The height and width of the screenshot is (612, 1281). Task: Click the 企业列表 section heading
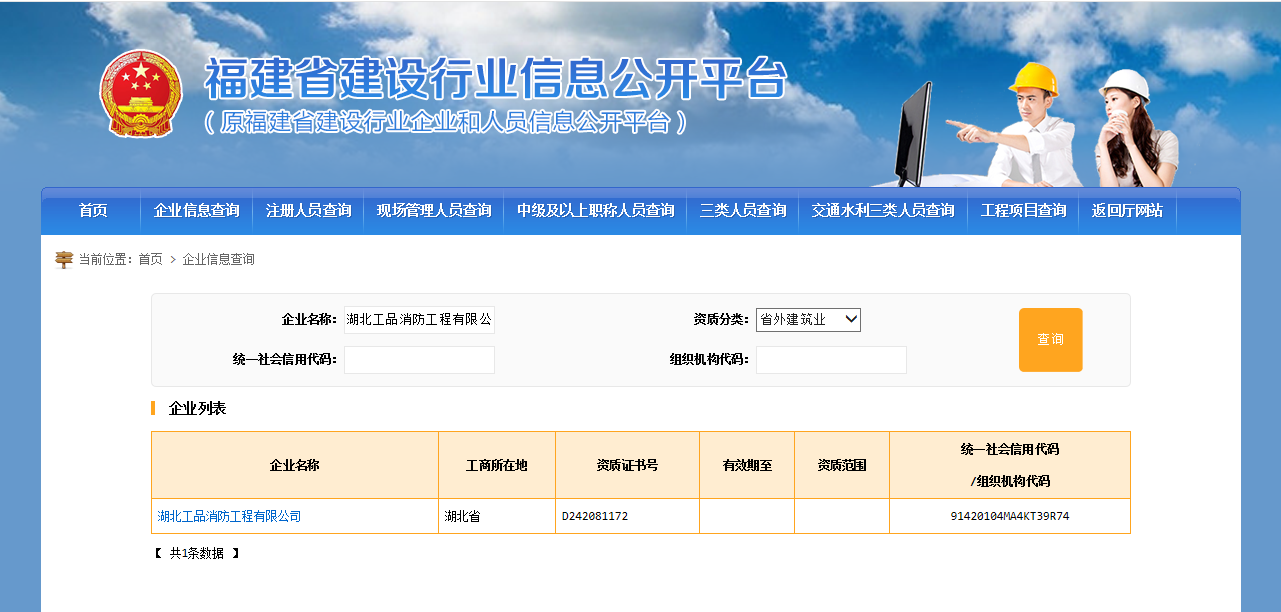tap(197, 409)
